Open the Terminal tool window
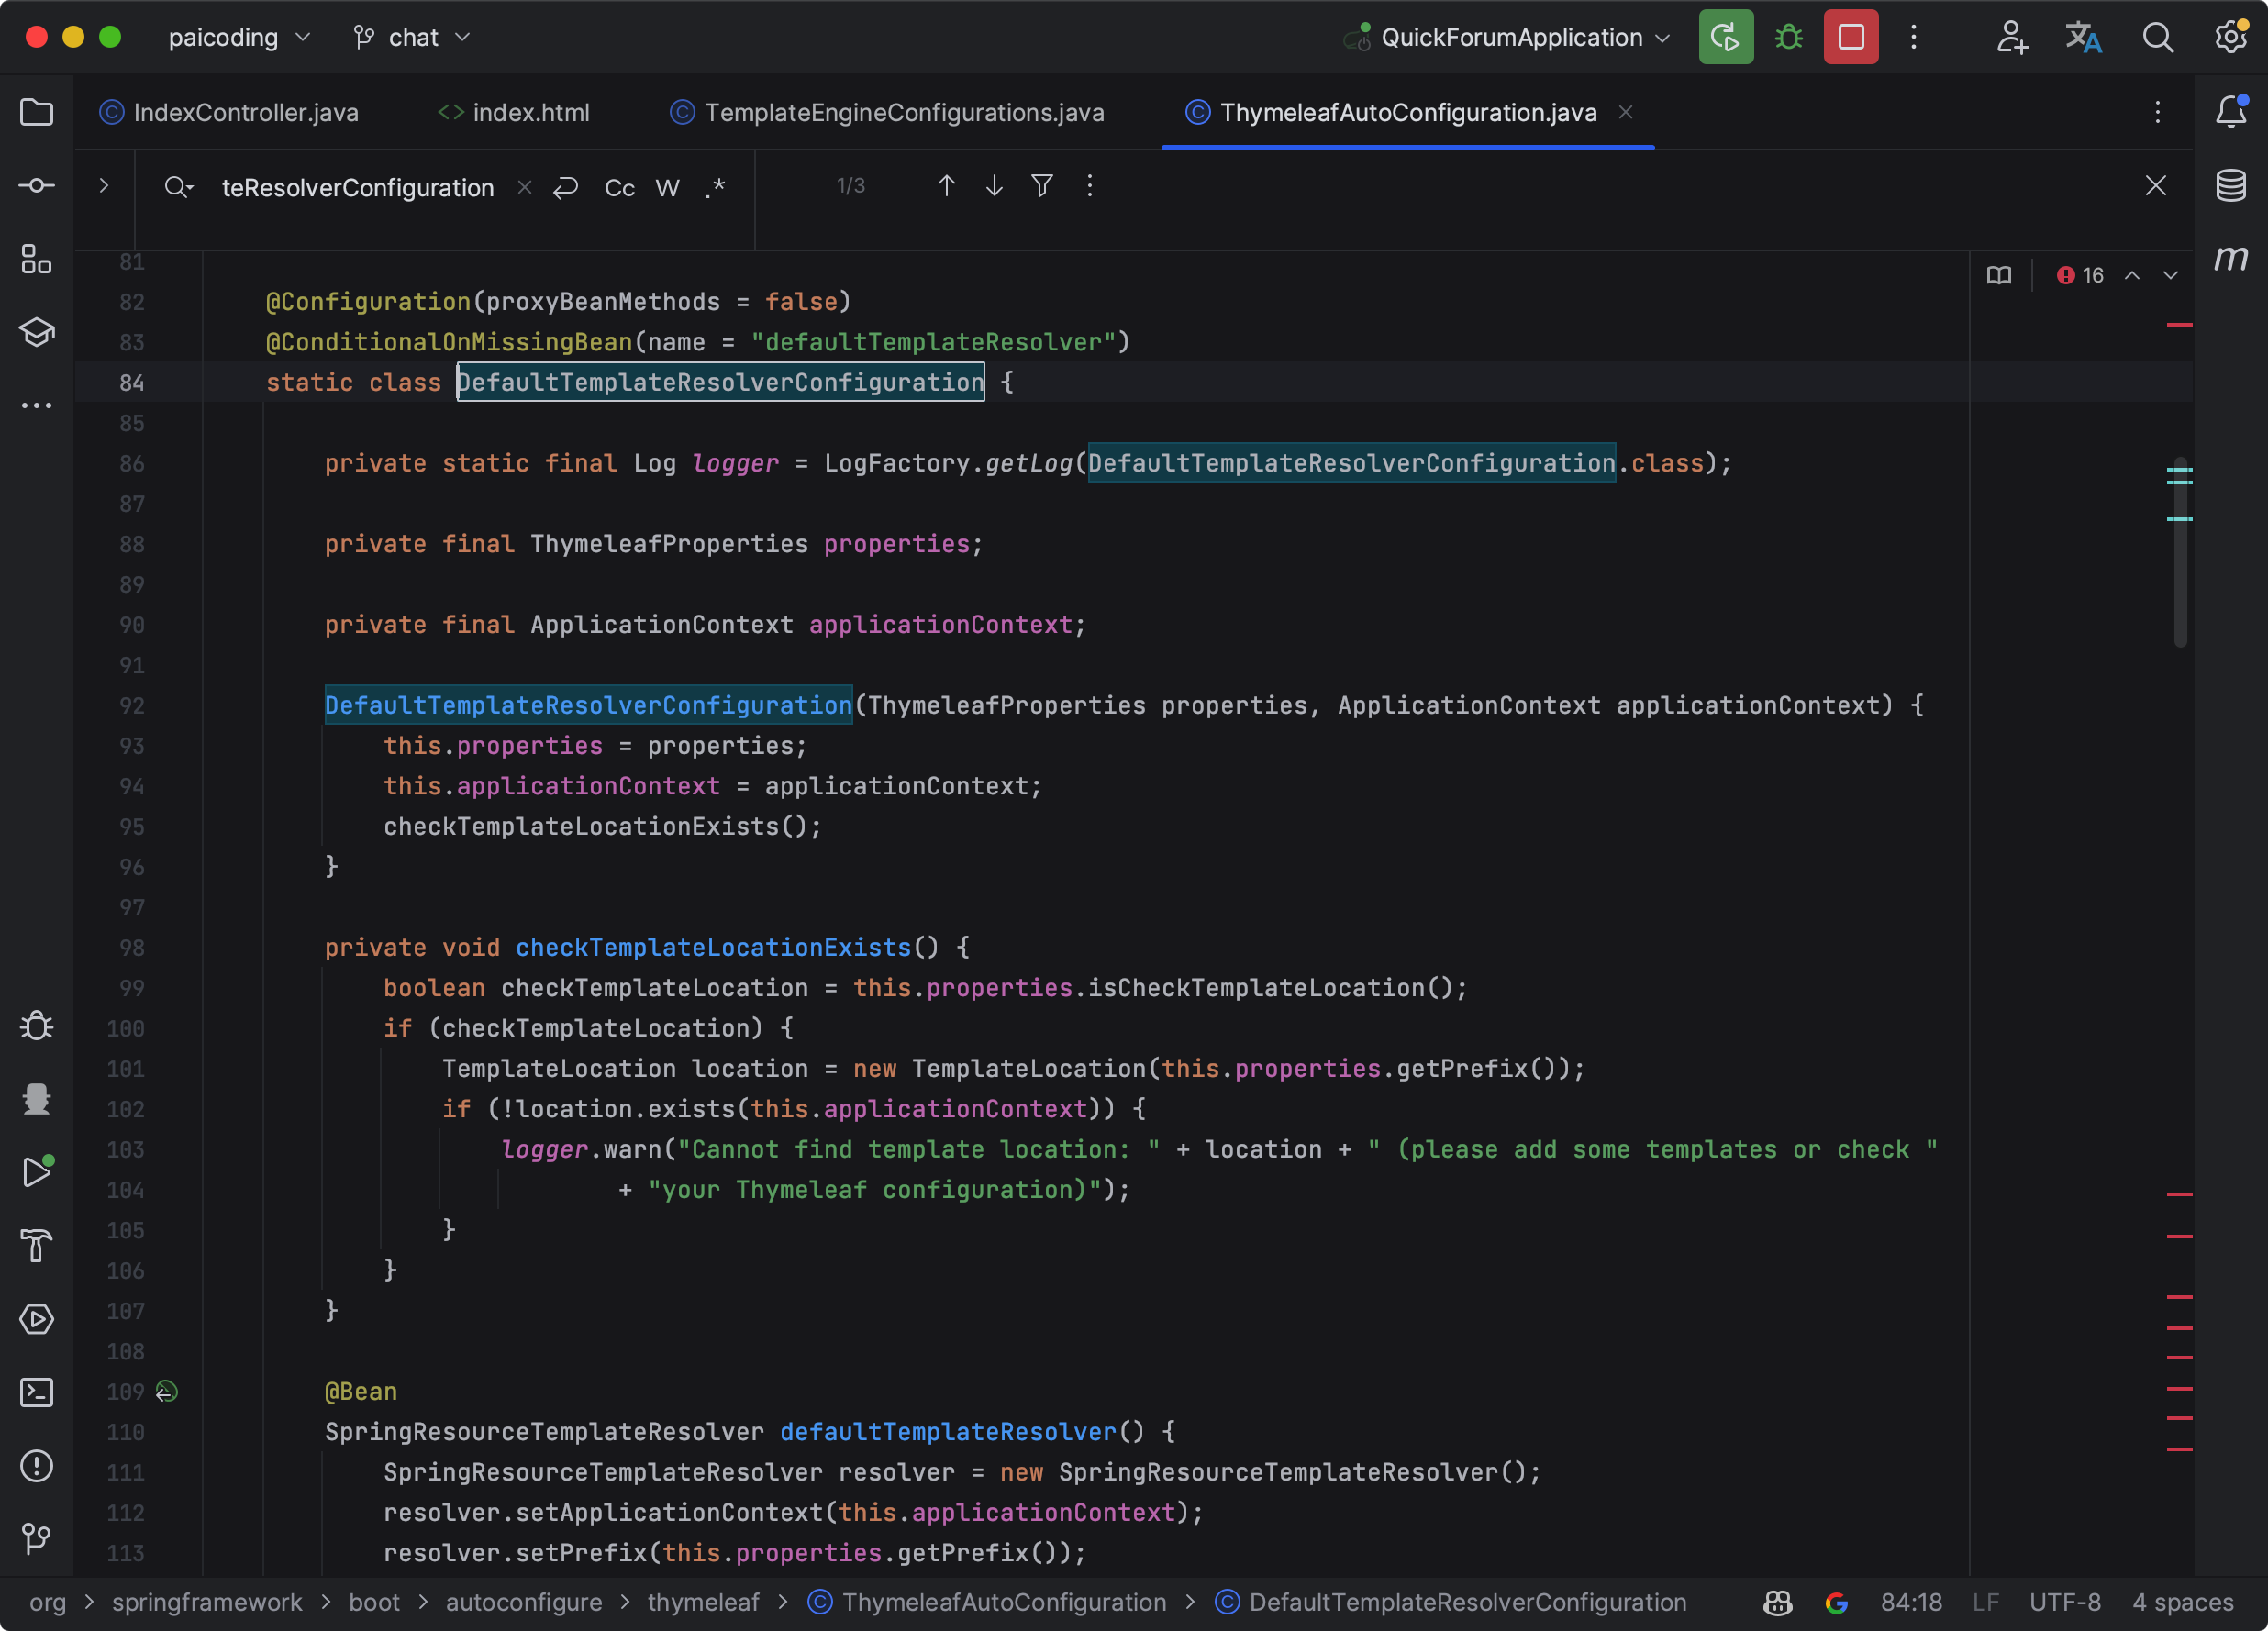The image size is (2268, 1631). coord(37,1392)
